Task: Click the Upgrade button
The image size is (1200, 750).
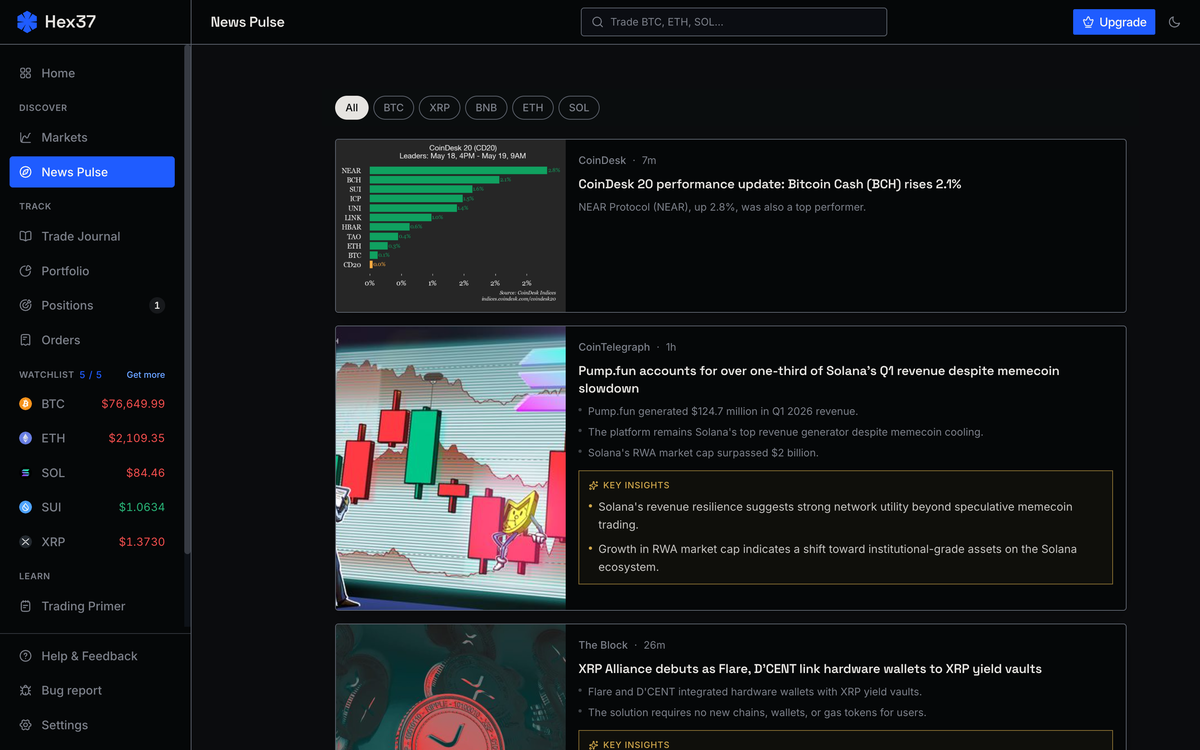Action: tap(1114, 22)
